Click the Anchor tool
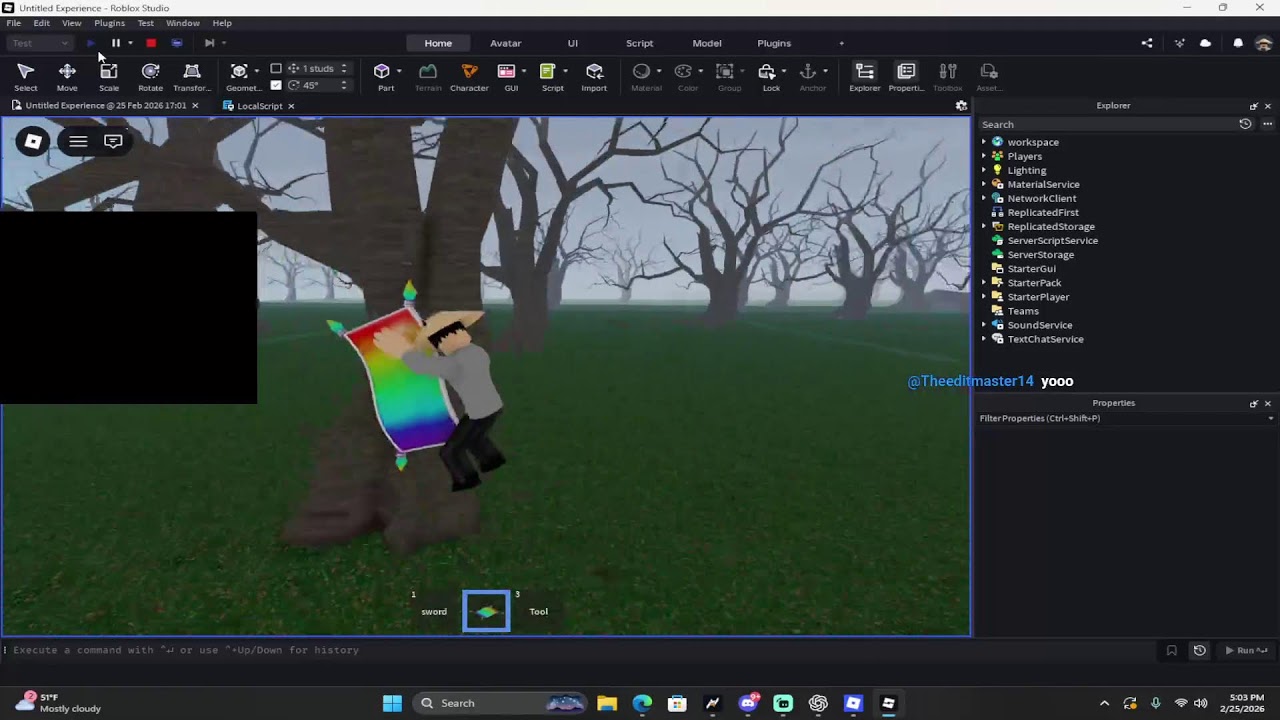This screenshot has height=720, width=1280. coord(808,77)
